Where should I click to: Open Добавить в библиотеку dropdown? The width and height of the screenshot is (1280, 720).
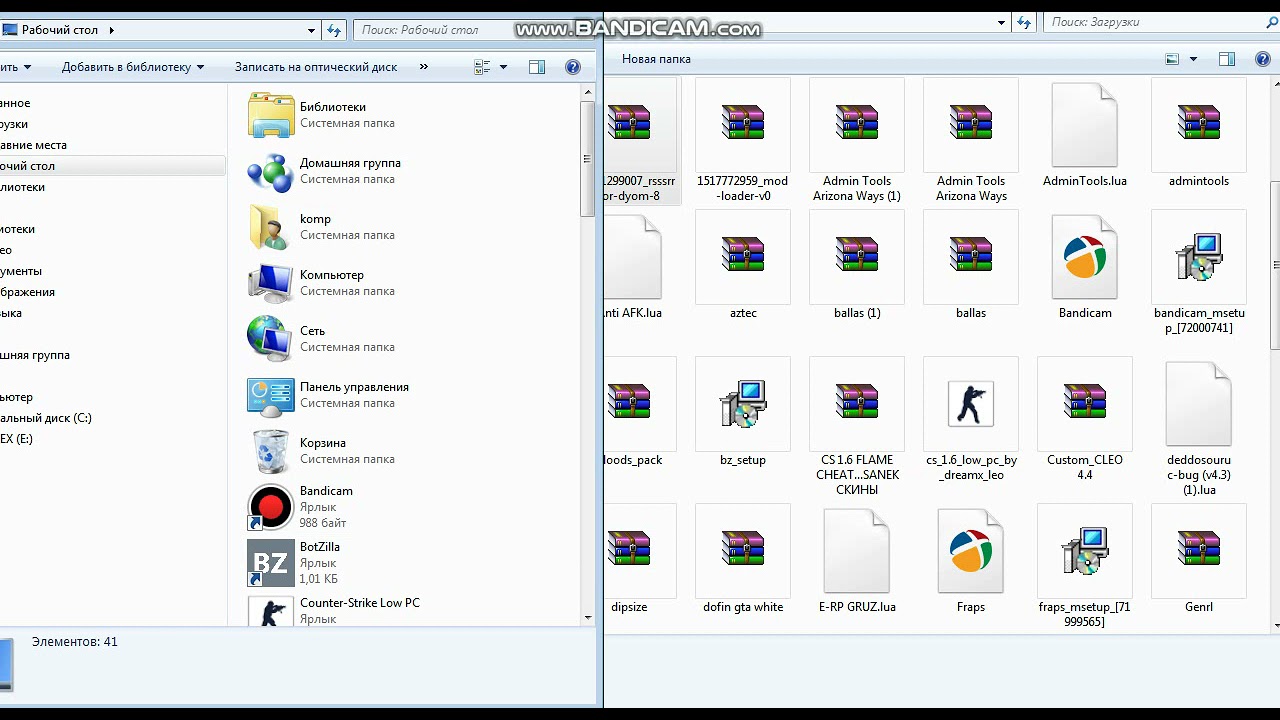(x=133, y=67)
